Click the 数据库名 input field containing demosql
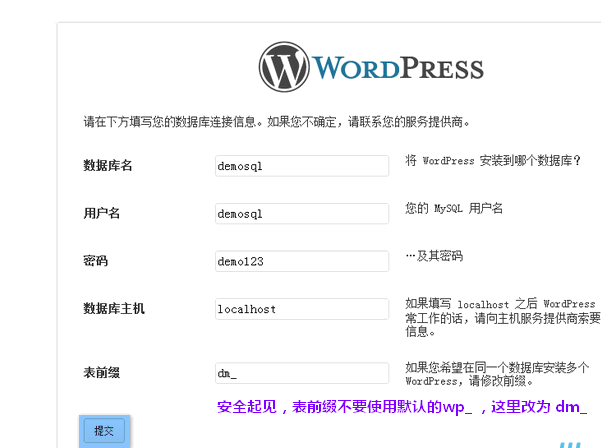This screenshot has width=601, height=448. tap(302, 166)
